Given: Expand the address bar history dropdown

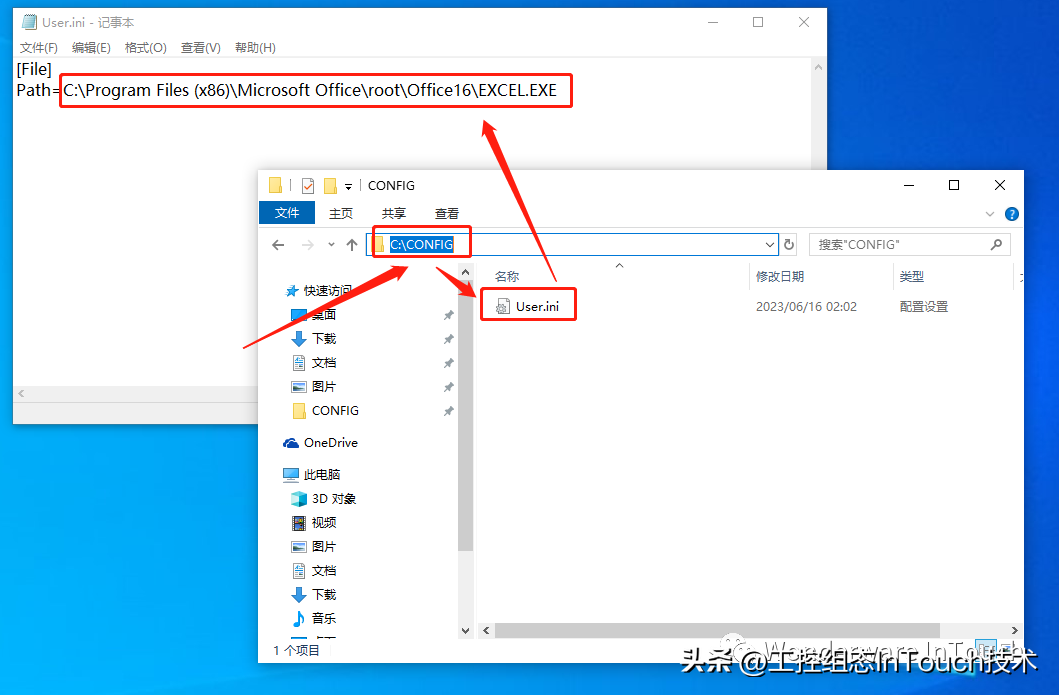Looking at the screenshot, I should (x=769, y=245).
